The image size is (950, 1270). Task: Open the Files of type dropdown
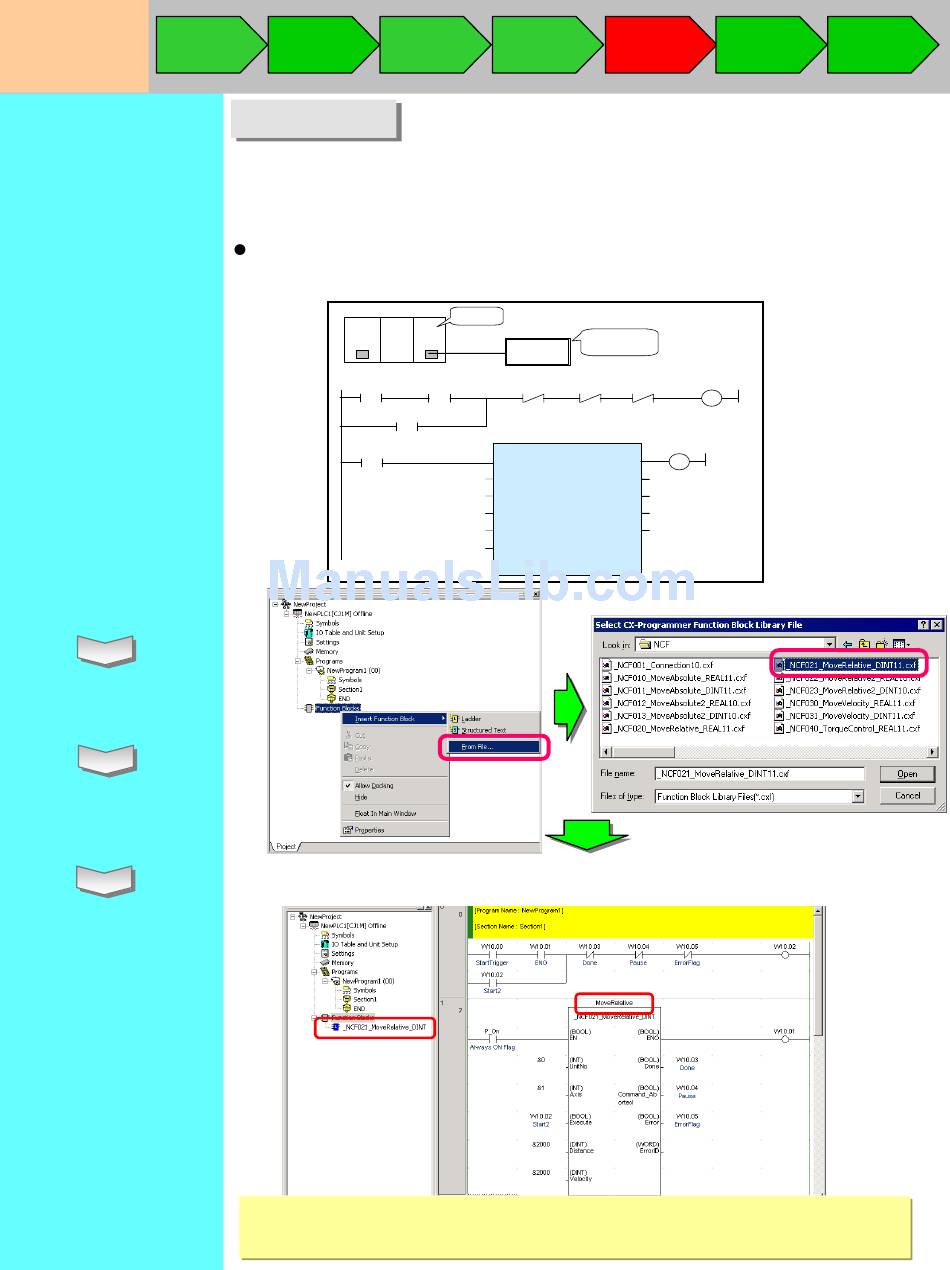(x=857, y=797)
